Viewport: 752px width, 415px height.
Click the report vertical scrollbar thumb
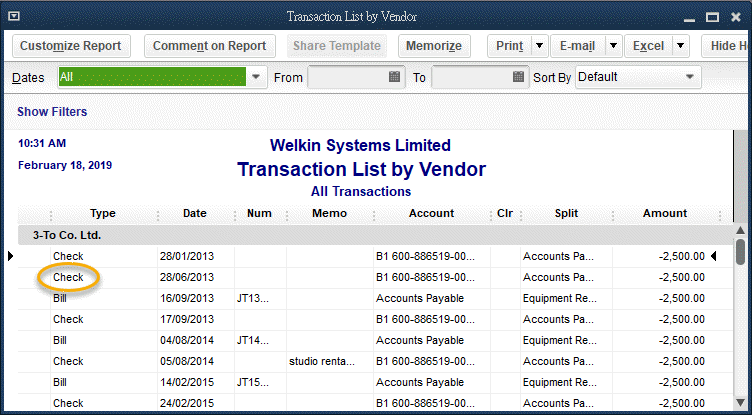[741, 251]
